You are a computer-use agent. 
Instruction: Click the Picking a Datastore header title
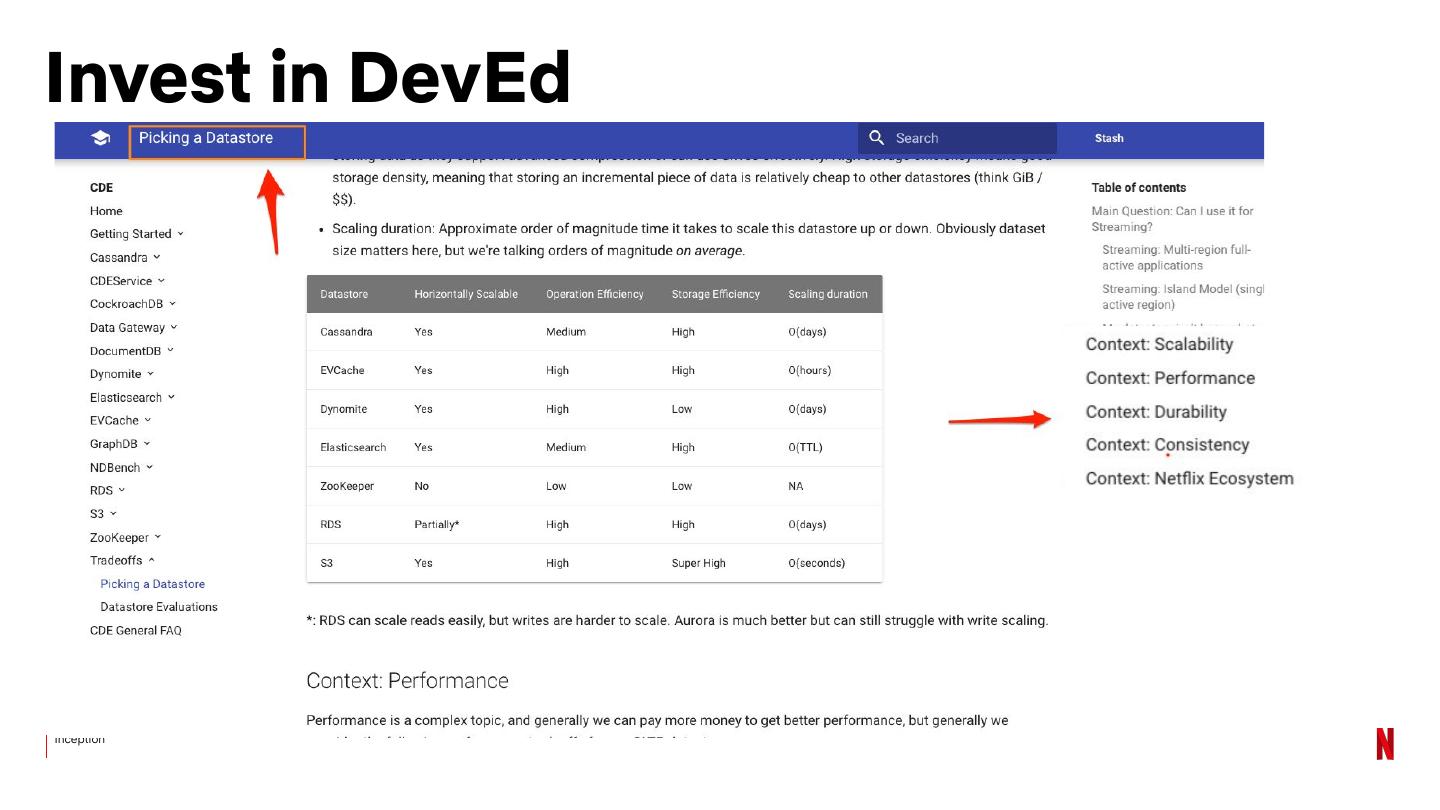coord(206,139)
